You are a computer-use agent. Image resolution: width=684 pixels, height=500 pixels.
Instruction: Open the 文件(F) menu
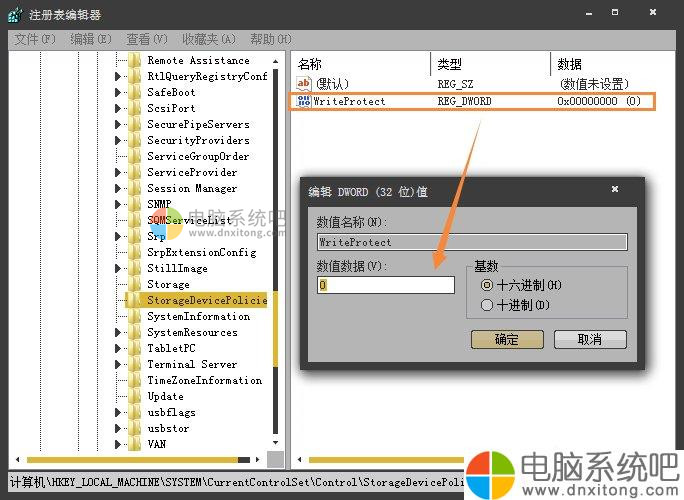[x=35, y=39]
